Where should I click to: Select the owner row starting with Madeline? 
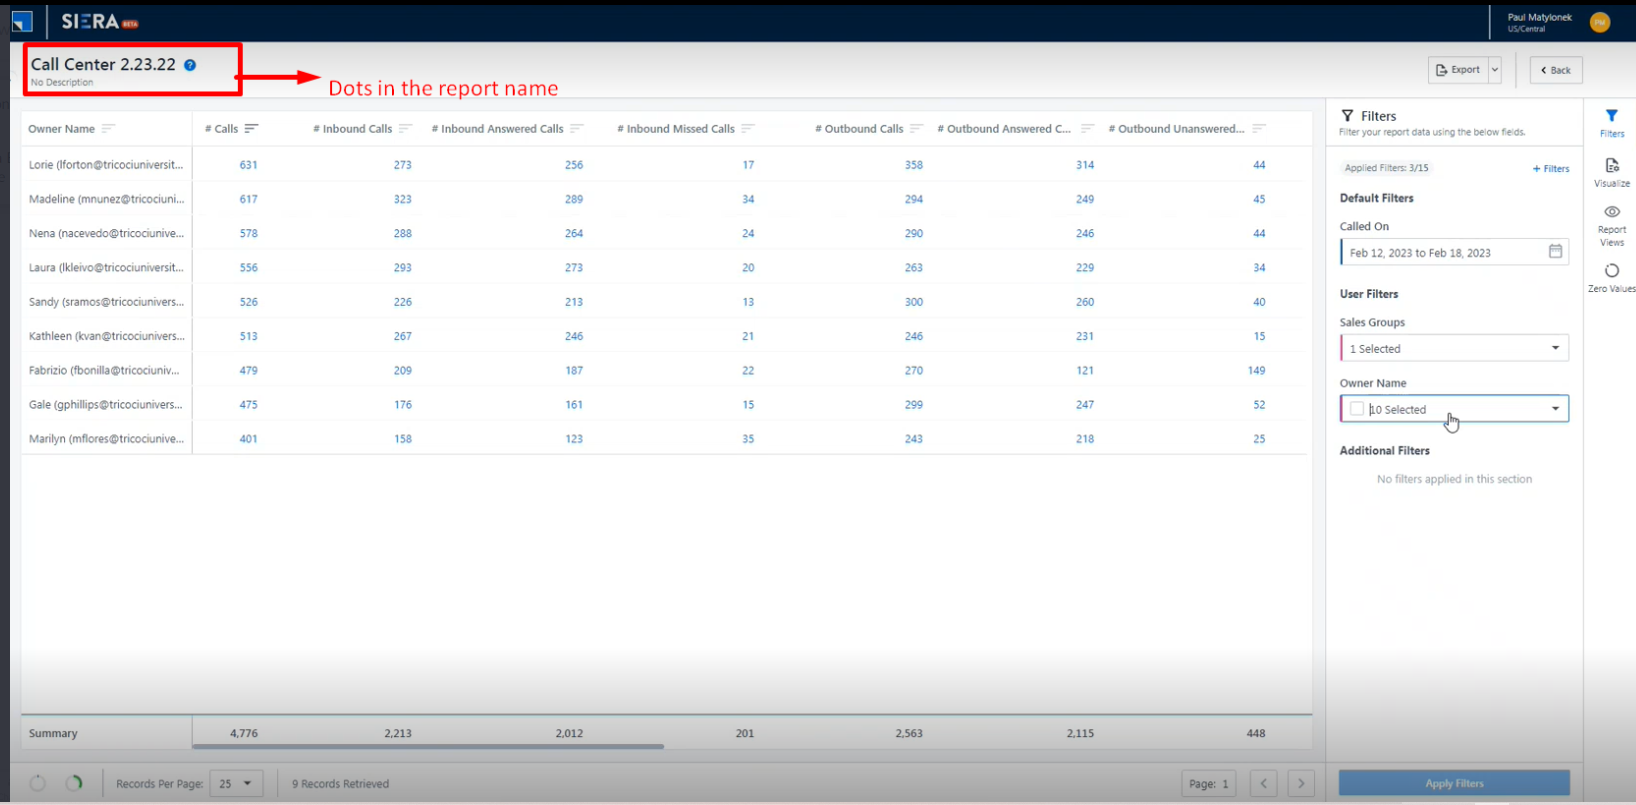pyautogui.click(x=106, y=199)
